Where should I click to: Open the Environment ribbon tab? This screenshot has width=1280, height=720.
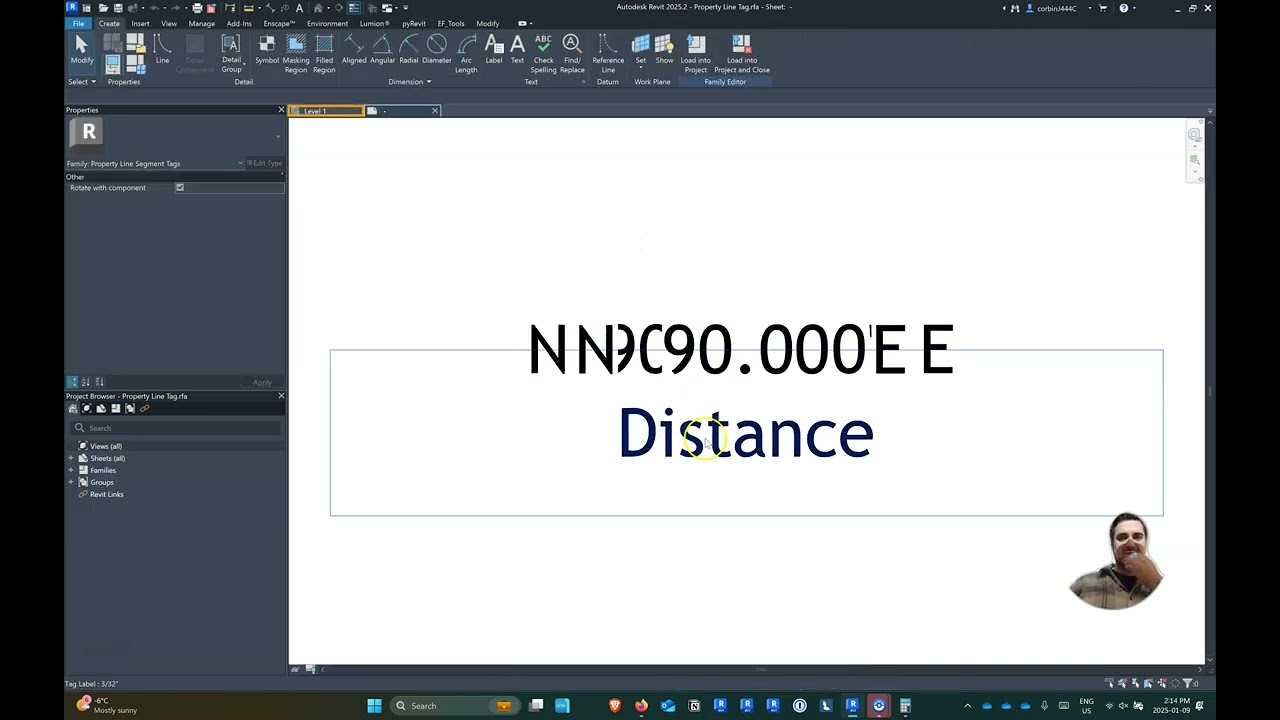(x=328, y=23)
